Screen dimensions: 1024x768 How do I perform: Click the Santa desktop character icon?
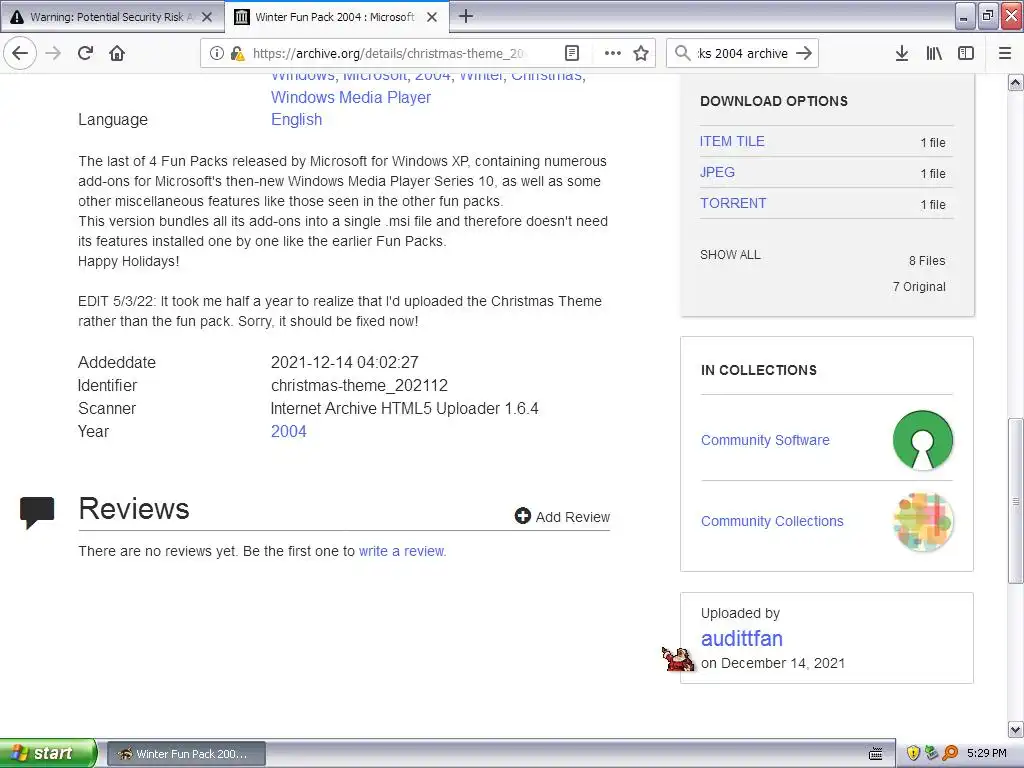[x=678, y=658]
